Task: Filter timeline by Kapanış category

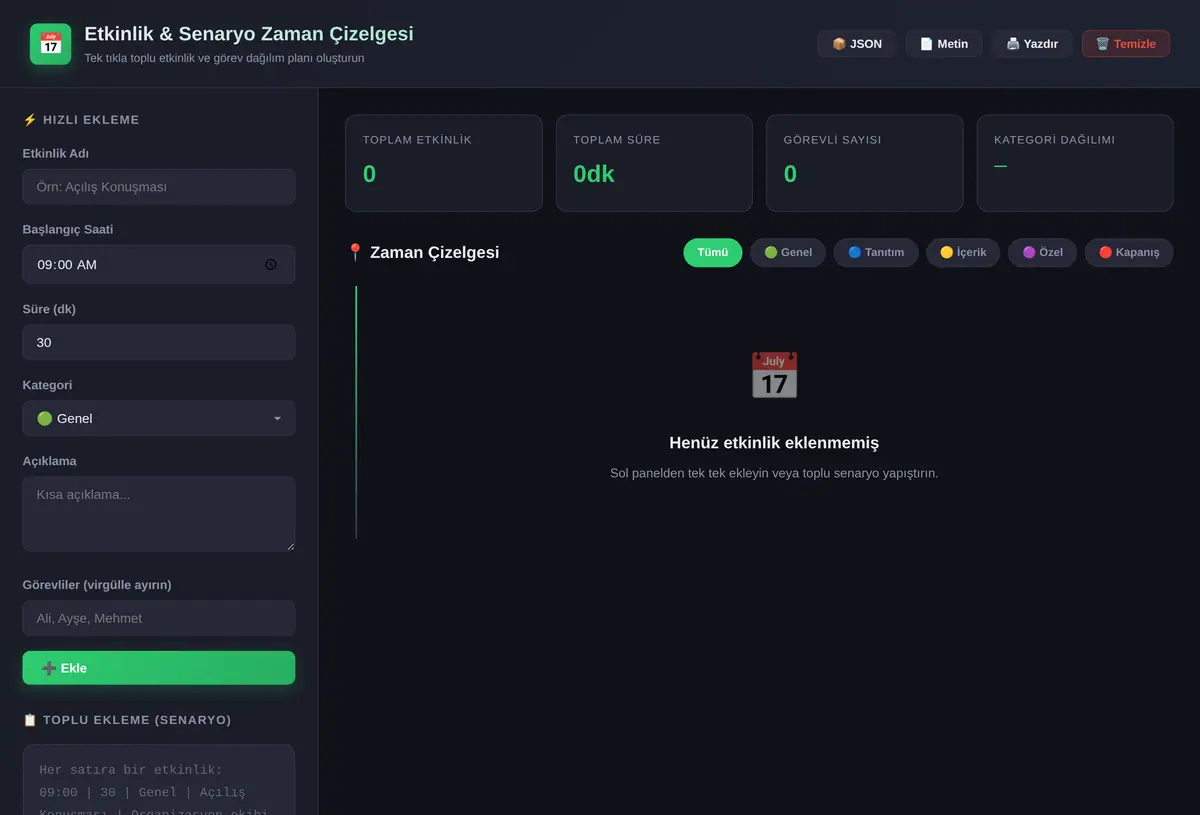Action: click(1129, 253)
